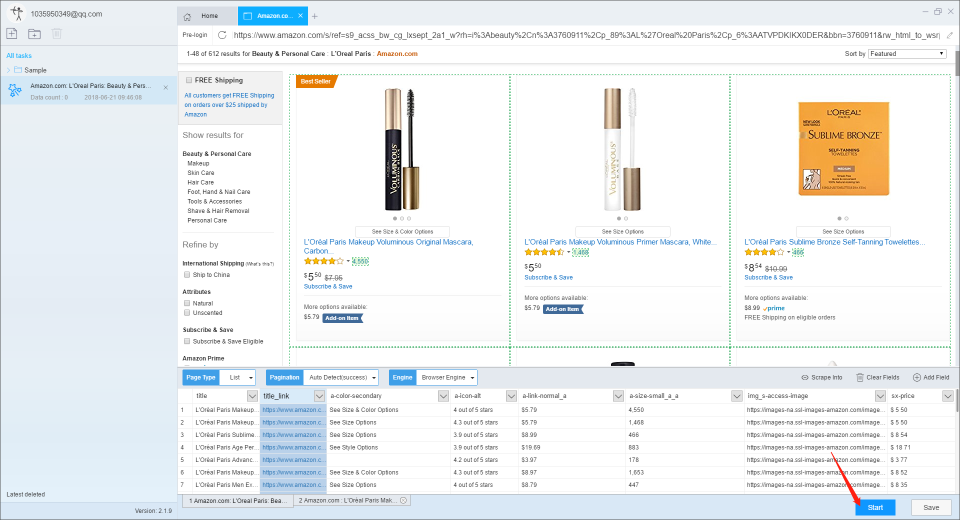Viewport: 960px width, 520px height.
Task: Expand the Sample folder tree arrow
Action: click(9, 70)
